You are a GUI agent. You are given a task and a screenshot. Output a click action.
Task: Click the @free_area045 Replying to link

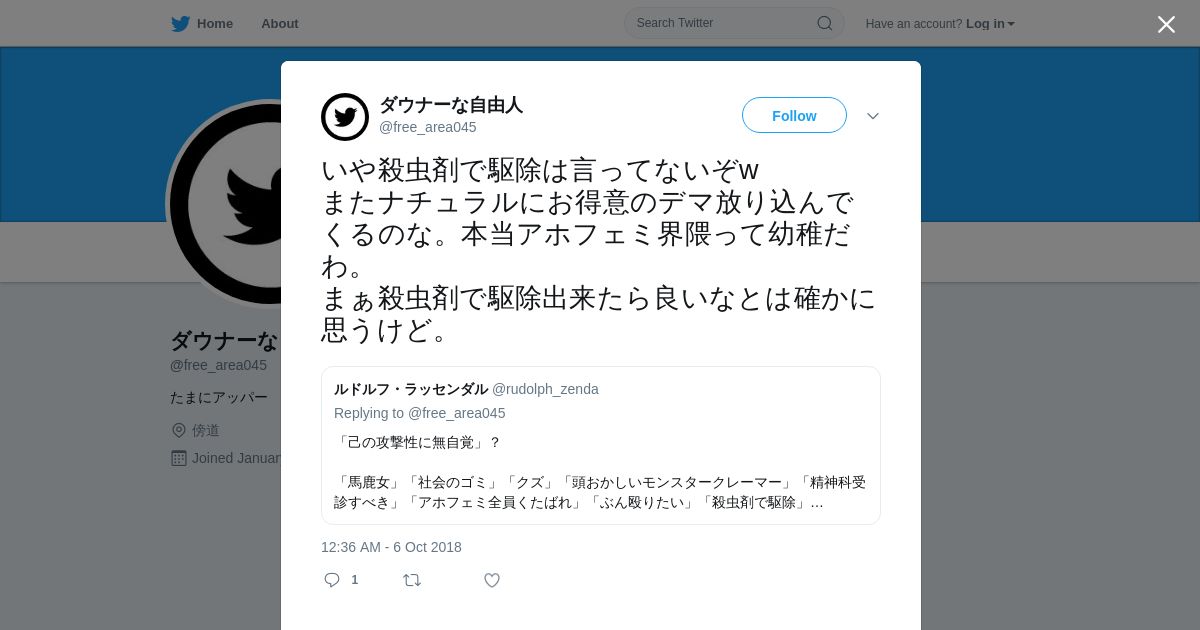point(457,413)
